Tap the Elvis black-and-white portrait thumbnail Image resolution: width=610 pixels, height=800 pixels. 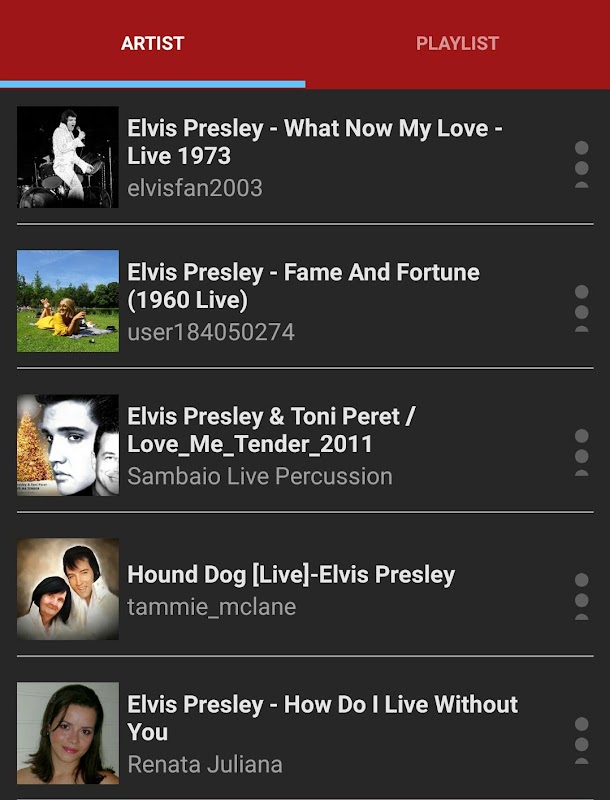pos(68,445)
